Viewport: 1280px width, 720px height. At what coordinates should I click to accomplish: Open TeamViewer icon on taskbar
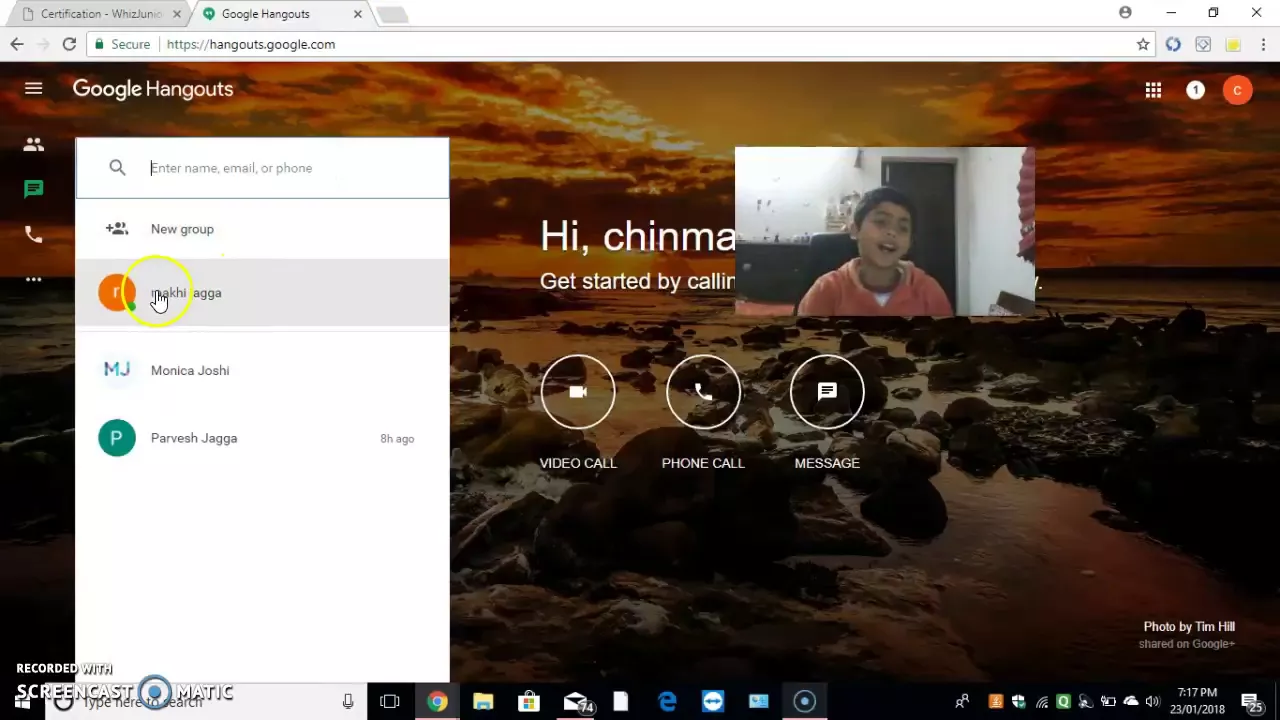713,702
